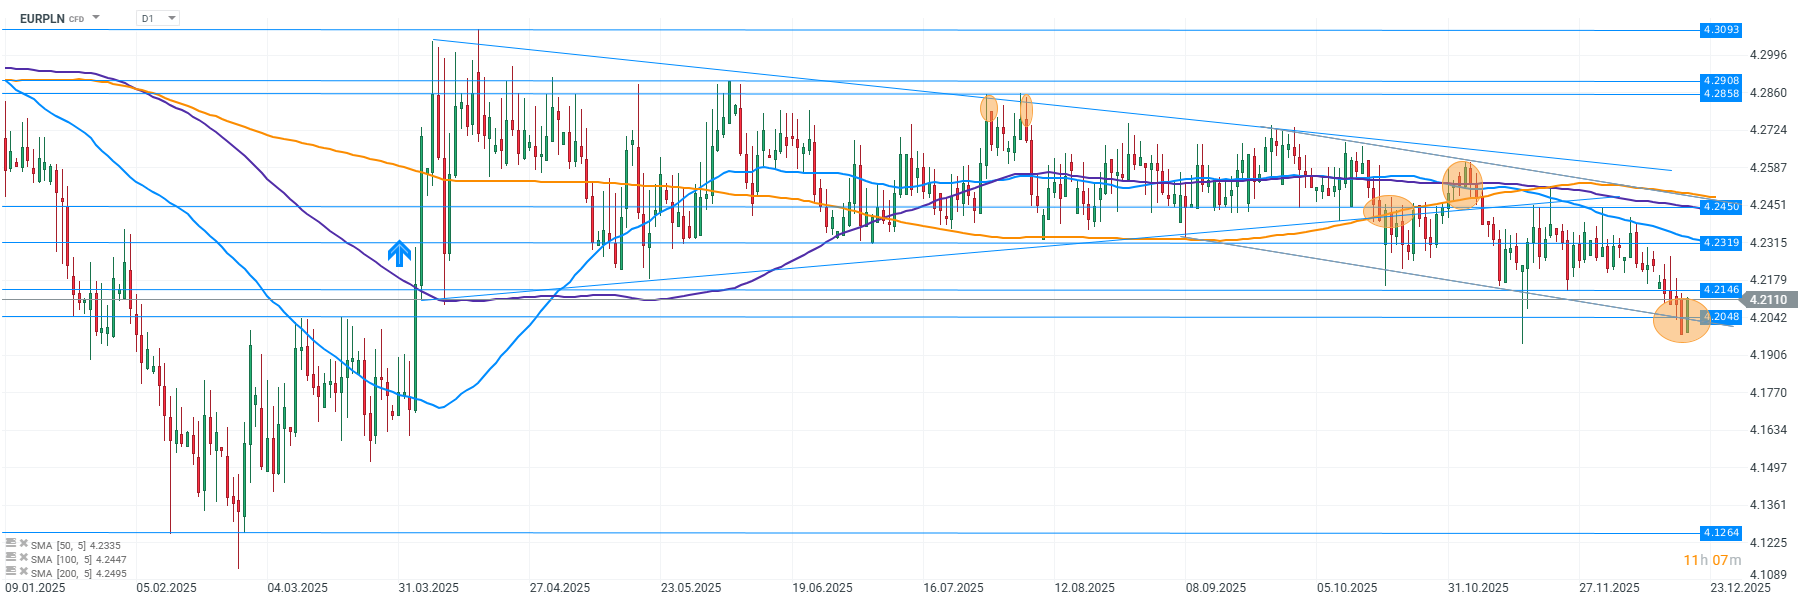Click the 11h 07m candle countdown timer
1810x605 pixels.
(1712, 560)
